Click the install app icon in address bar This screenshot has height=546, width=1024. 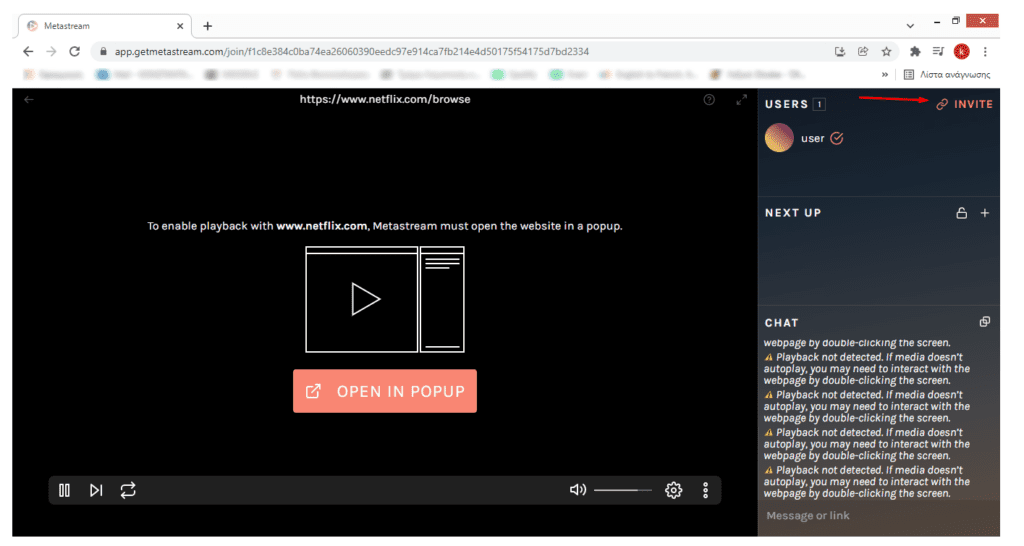840,52
